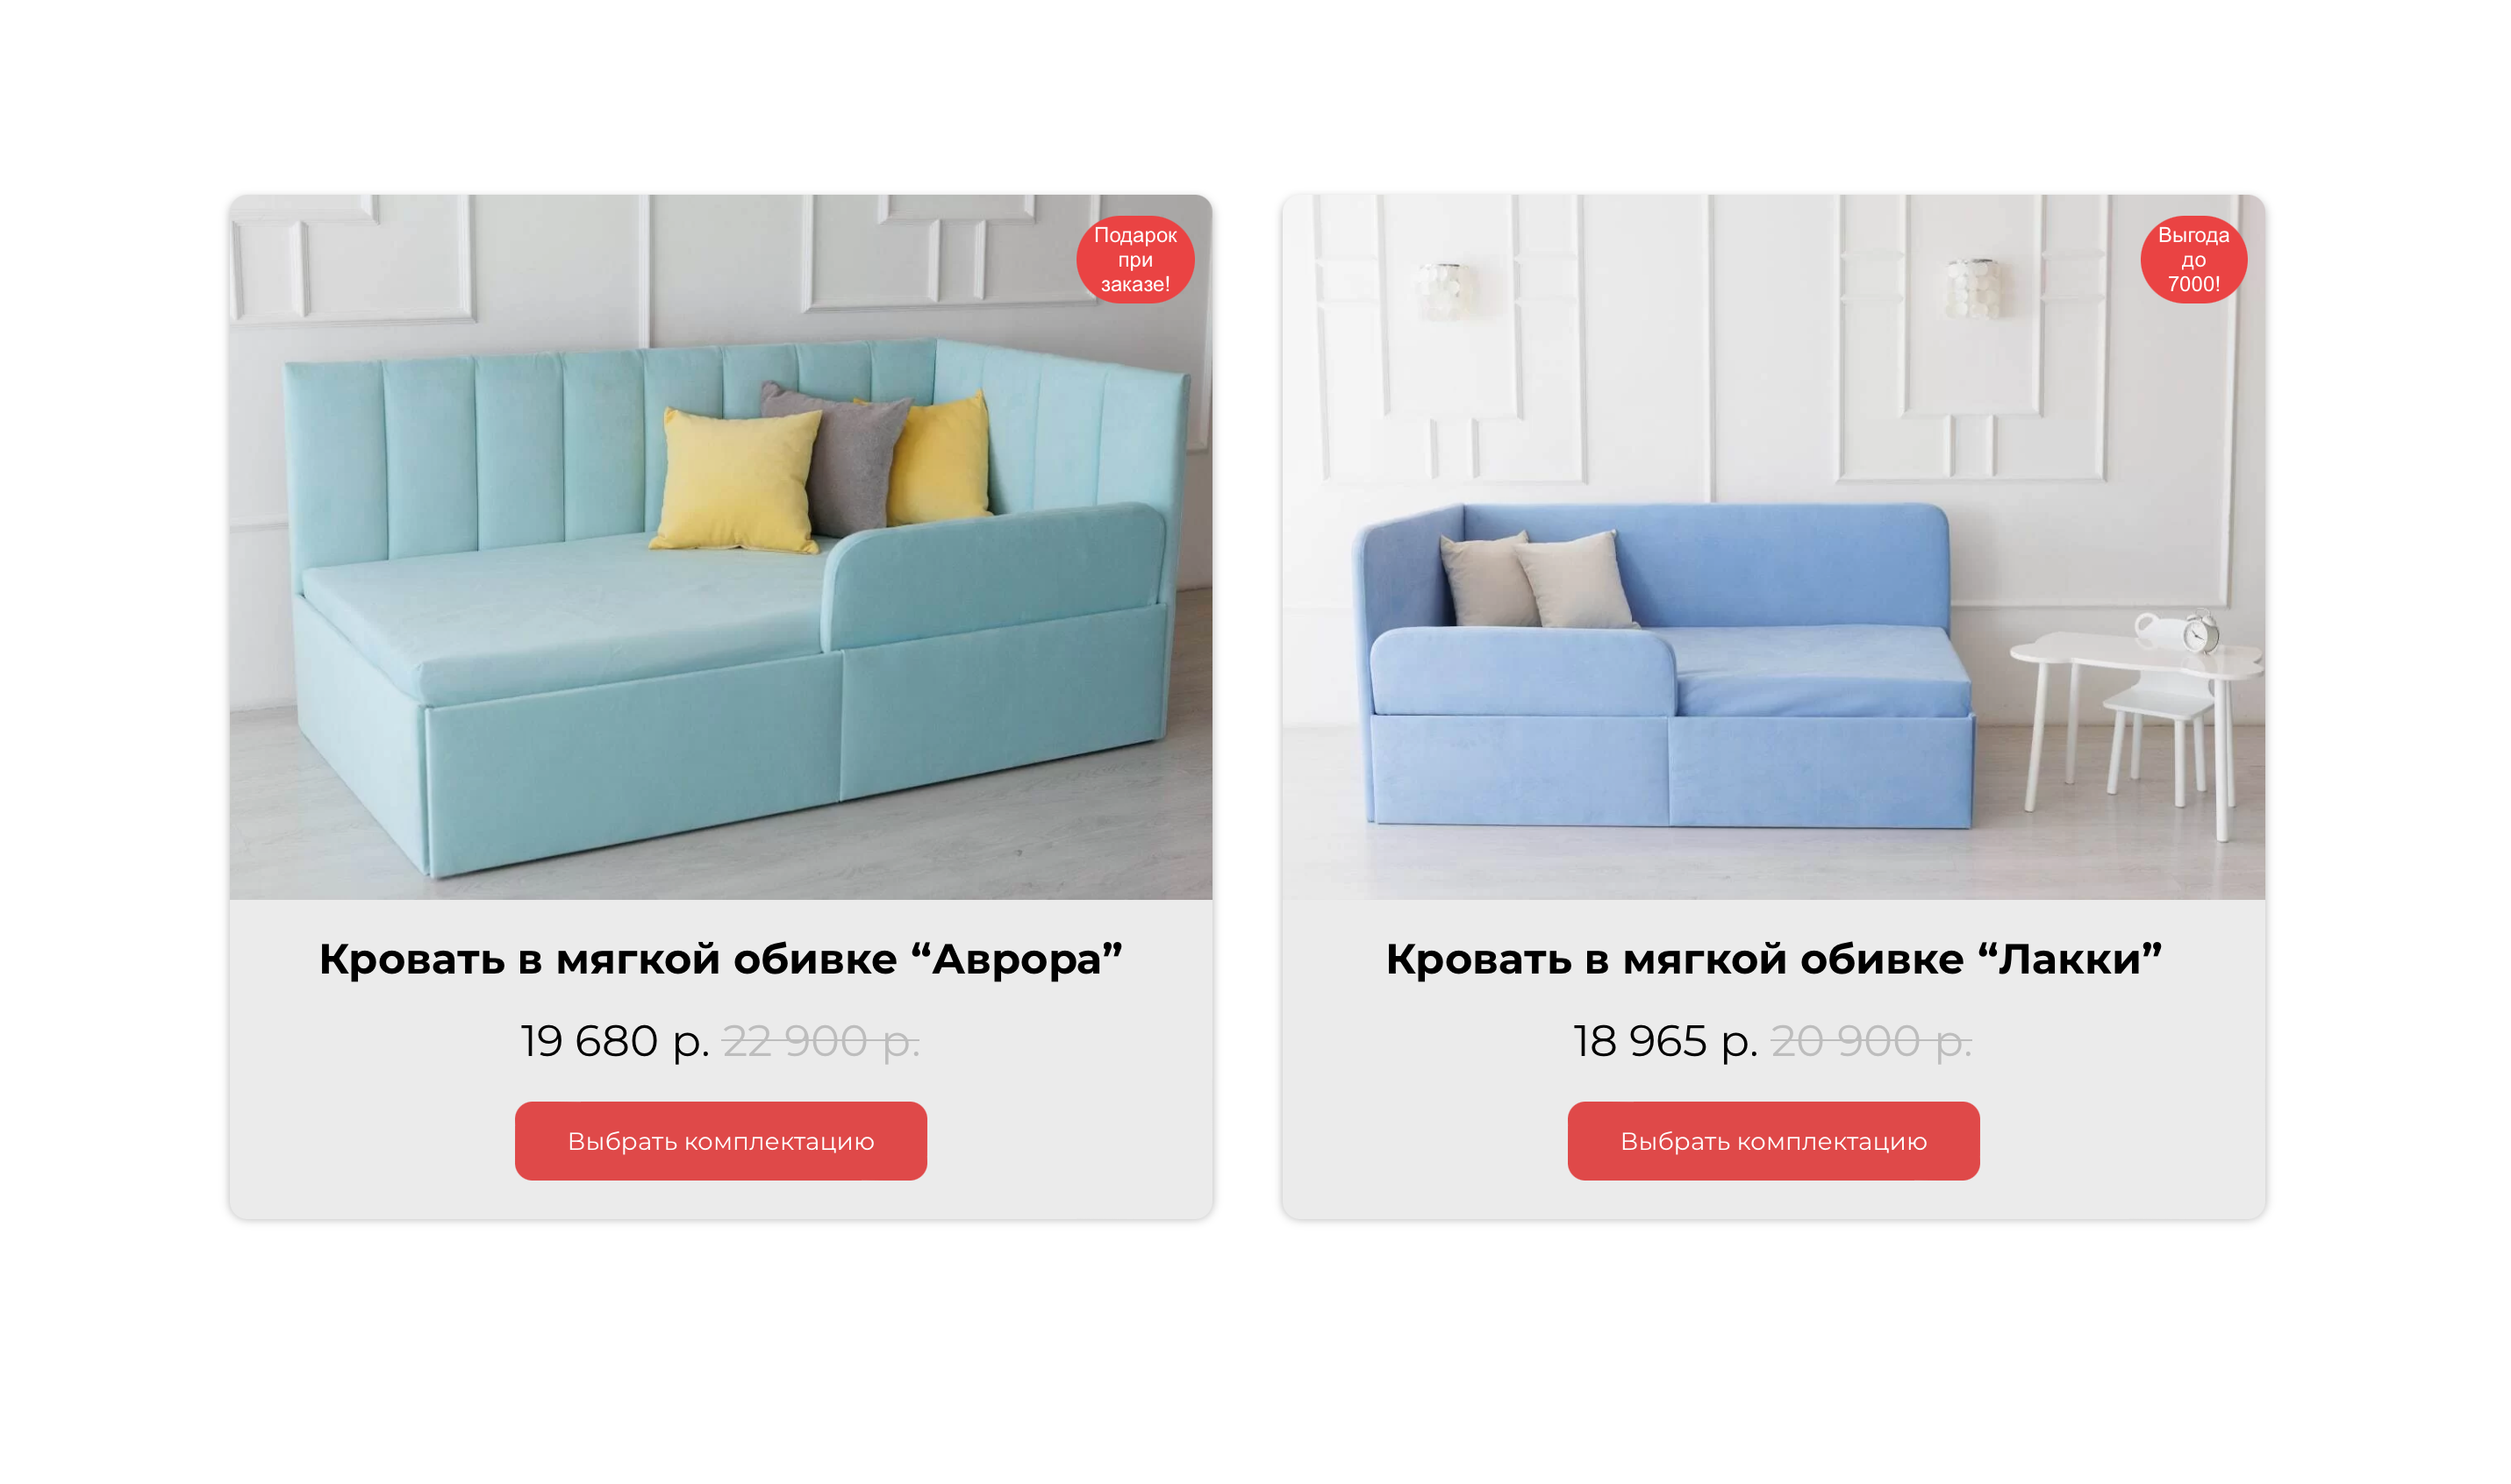This screenshot has width=2511, height=1484.
Task: Click the front yellow pillow on Aurora bed
Action: coord(735,480)
